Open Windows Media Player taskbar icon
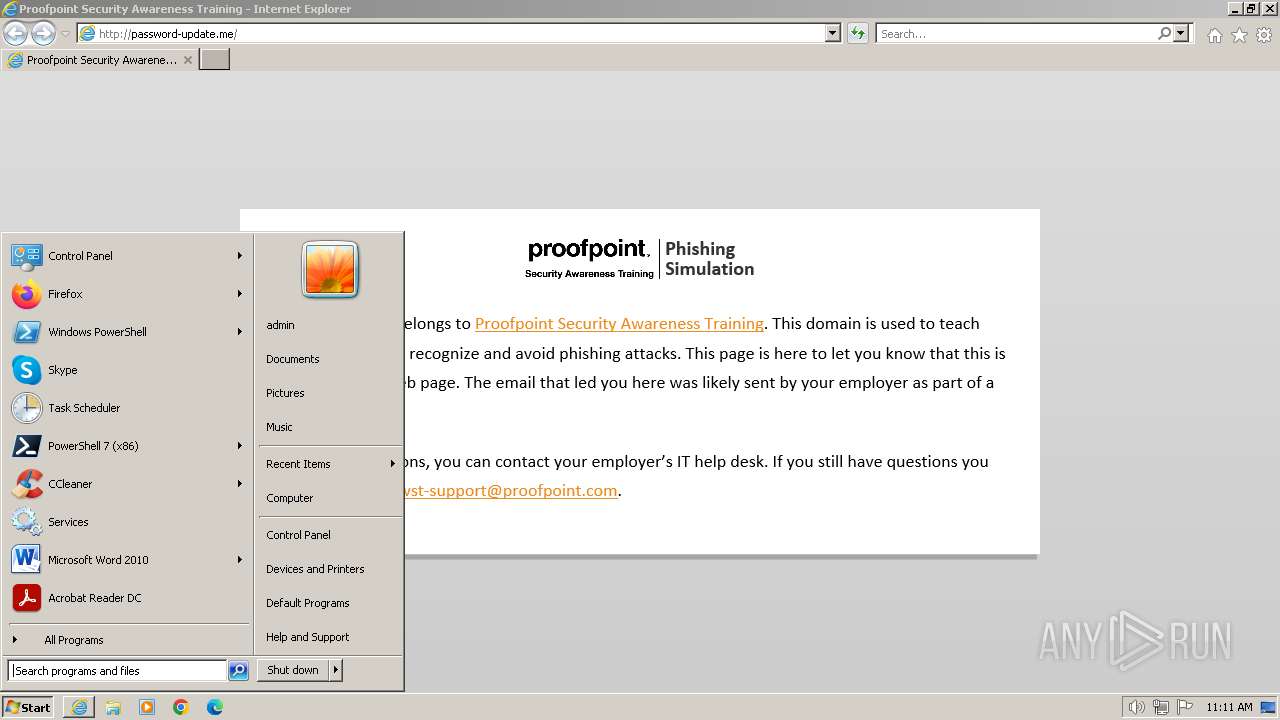Viewport: 1280px width, 720px height. tap(147, 707)
